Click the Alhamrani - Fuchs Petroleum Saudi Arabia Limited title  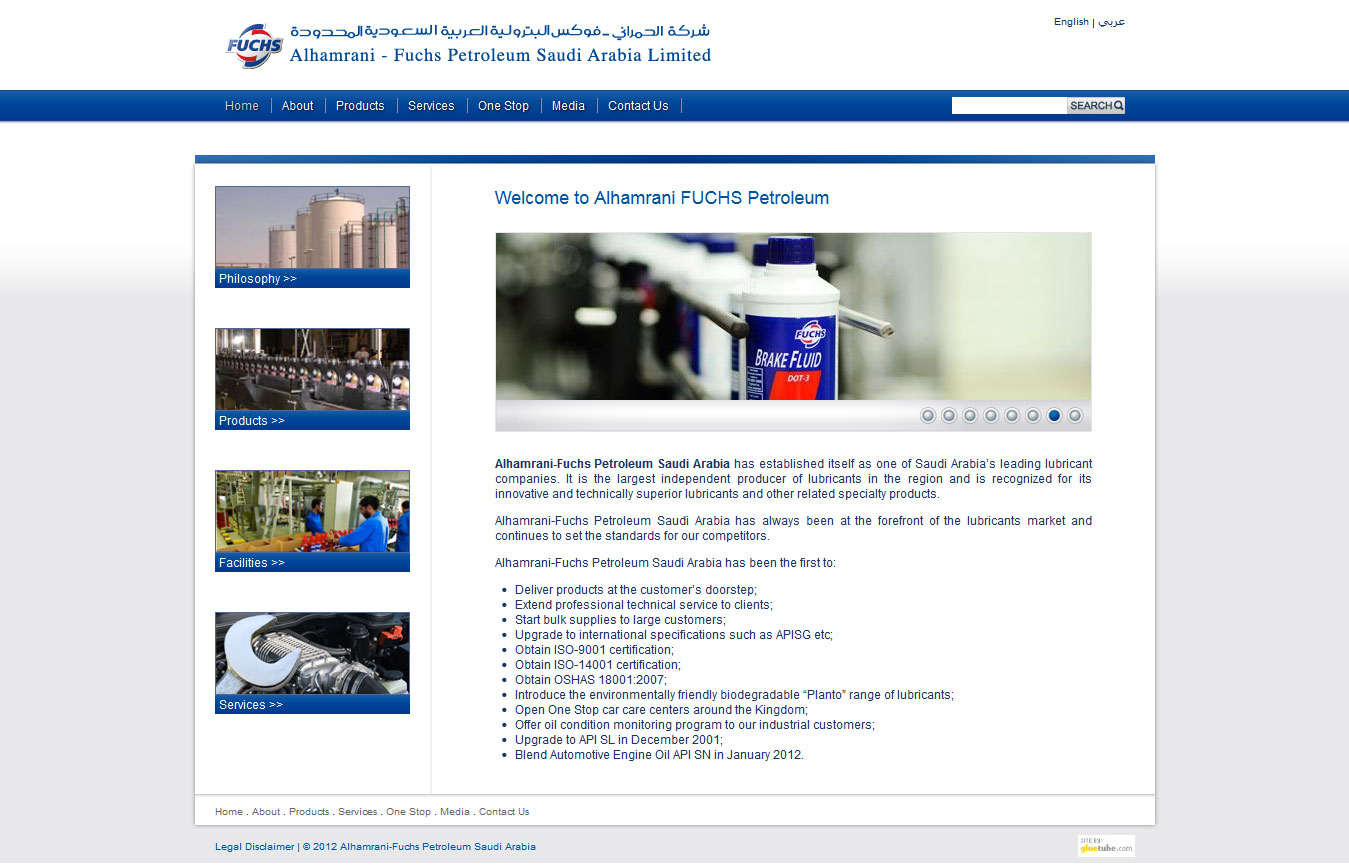click(500, 56)
